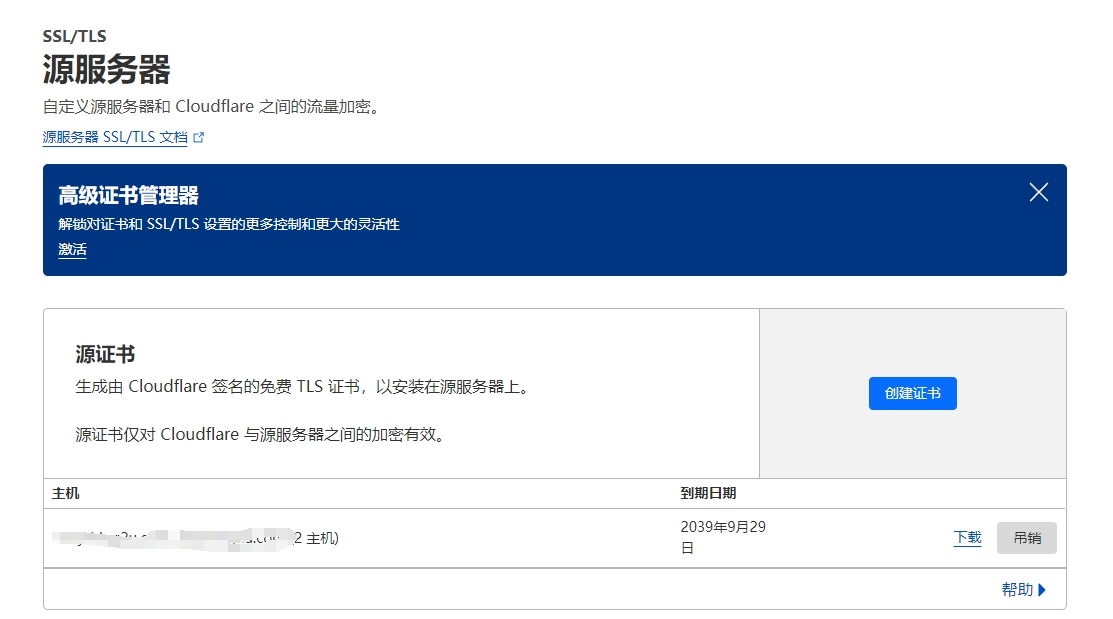This screenshot has width=1113, height=619.
Task: Expand the 帮助 section
Action: (1024, 589)
